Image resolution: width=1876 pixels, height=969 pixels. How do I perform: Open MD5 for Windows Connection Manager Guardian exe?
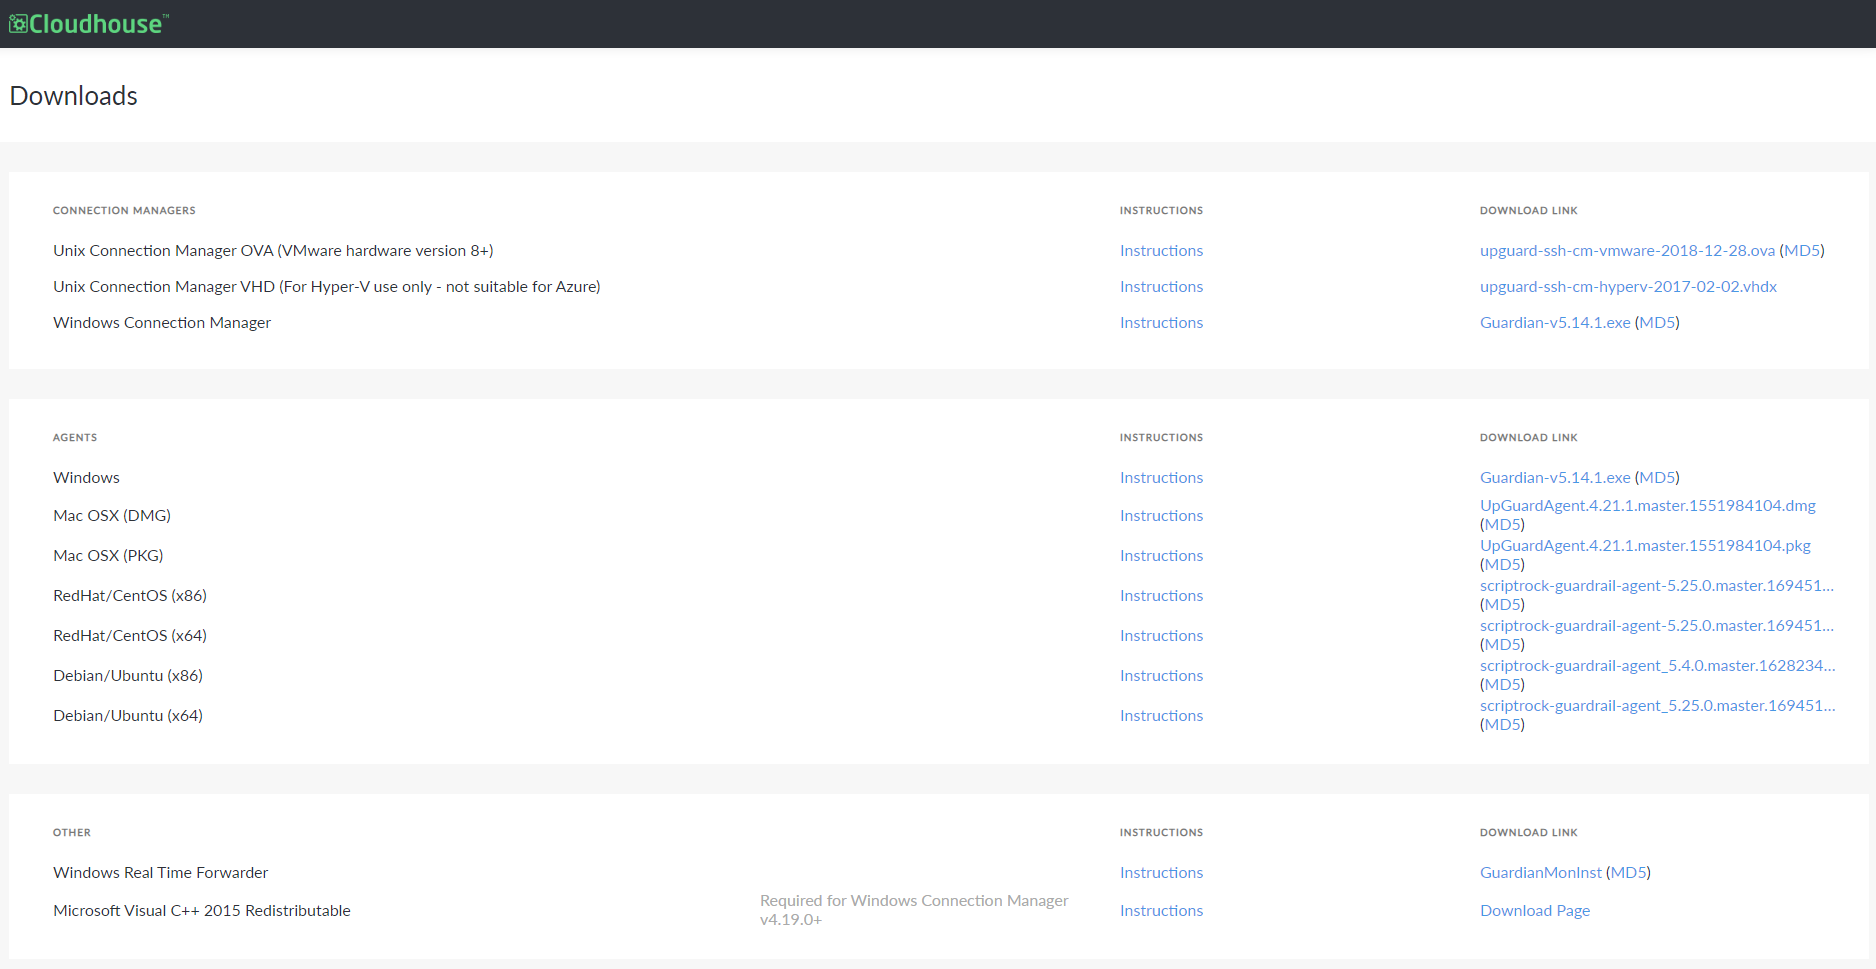coord(1657,323)
